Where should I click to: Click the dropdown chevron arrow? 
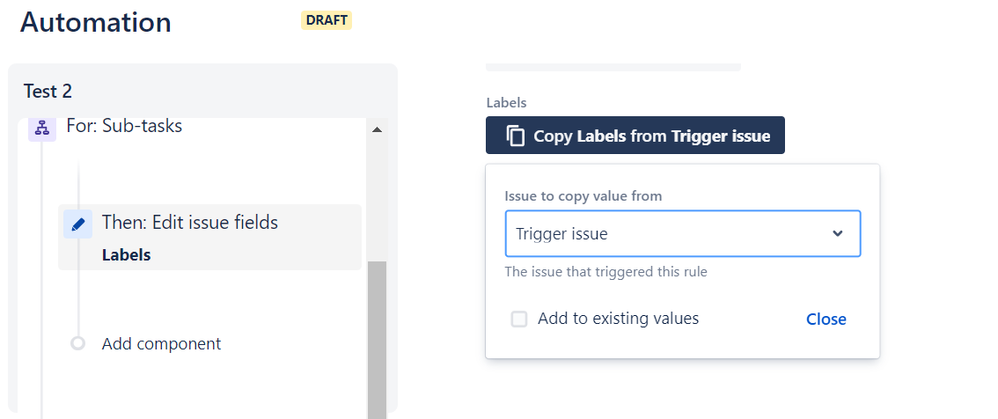(x=838, y=234)
